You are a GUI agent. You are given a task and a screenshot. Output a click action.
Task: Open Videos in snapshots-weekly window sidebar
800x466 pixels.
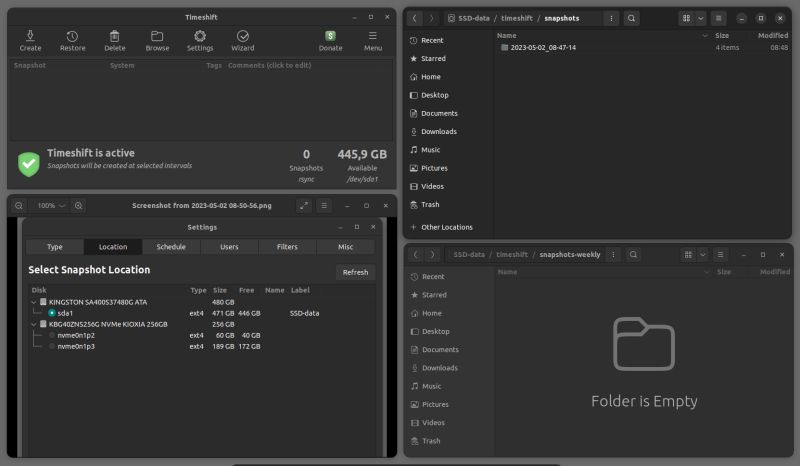click(x=433, y=423)
